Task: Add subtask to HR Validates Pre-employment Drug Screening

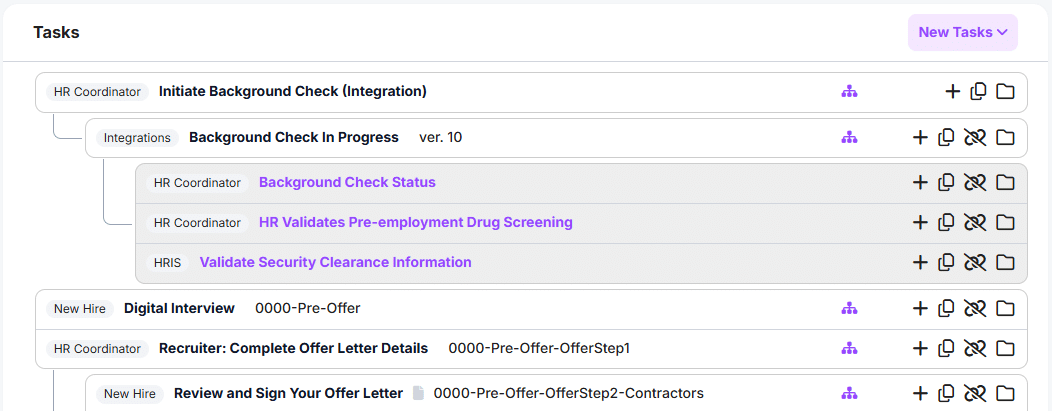Action: [920, 223]
